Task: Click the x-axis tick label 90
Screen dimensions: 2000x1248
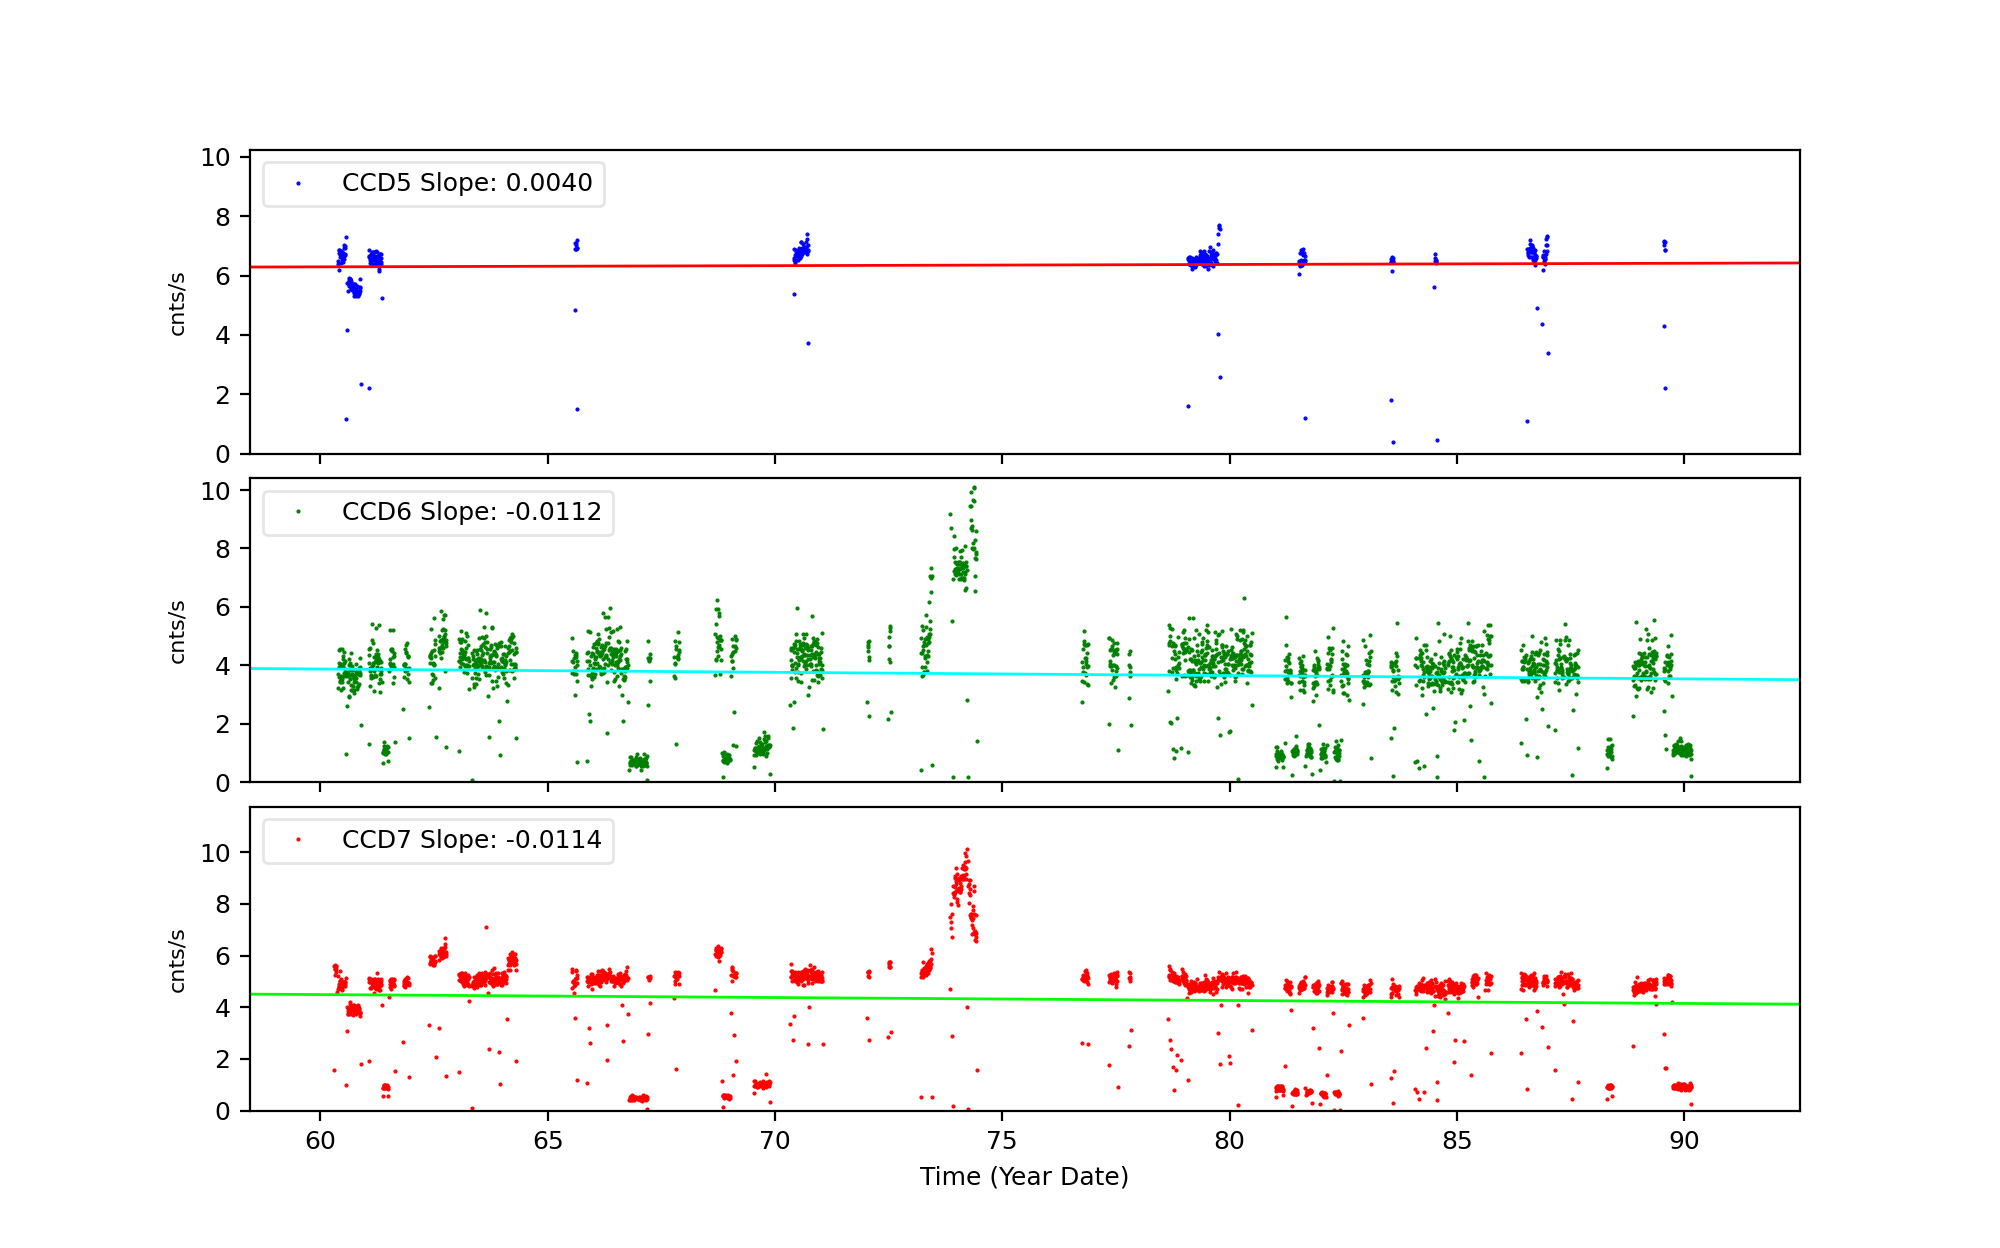Action: [1684, 1141]
